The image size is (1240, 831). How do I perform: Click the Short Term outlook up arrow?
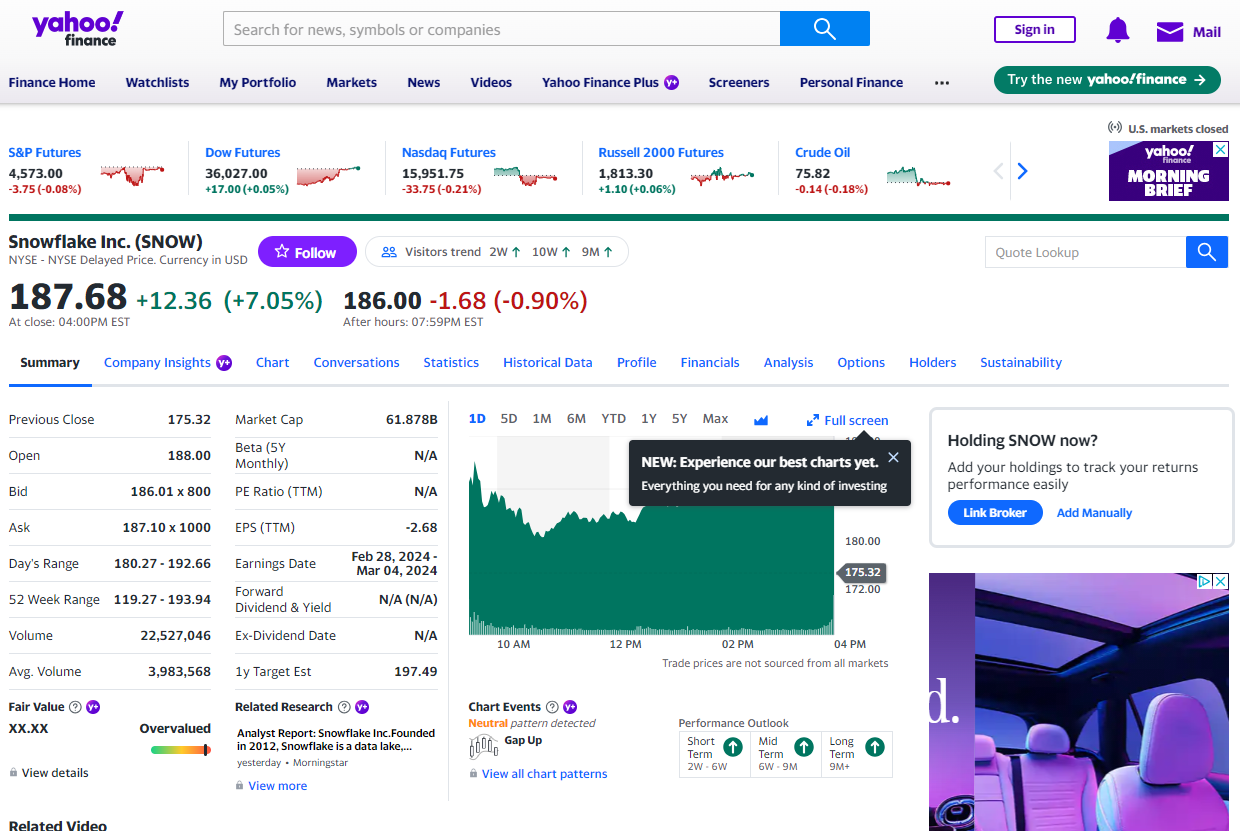(733, 747)
